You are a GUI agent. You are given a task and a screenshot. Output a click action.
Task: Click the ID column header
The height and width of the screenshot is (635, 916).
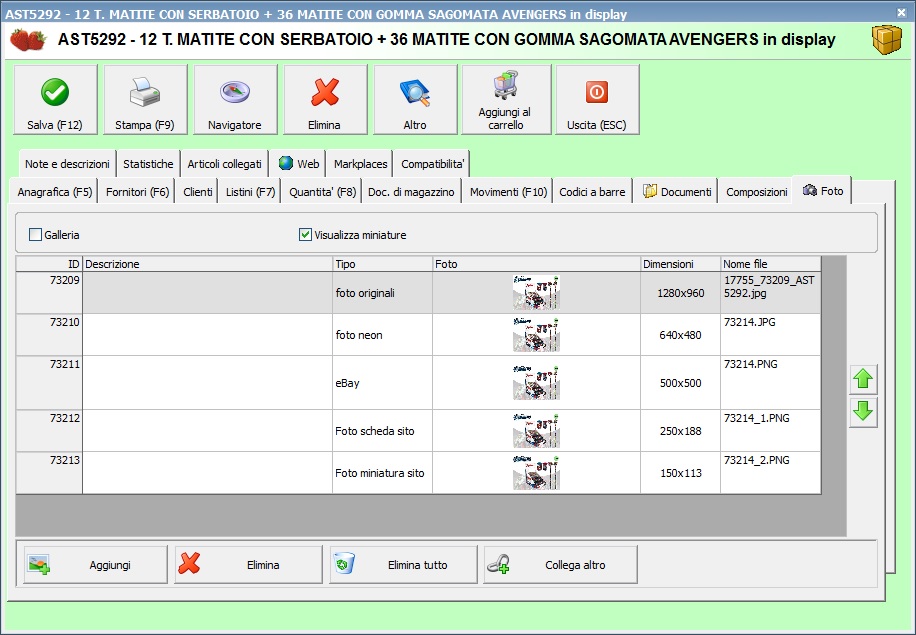(49, 264)
